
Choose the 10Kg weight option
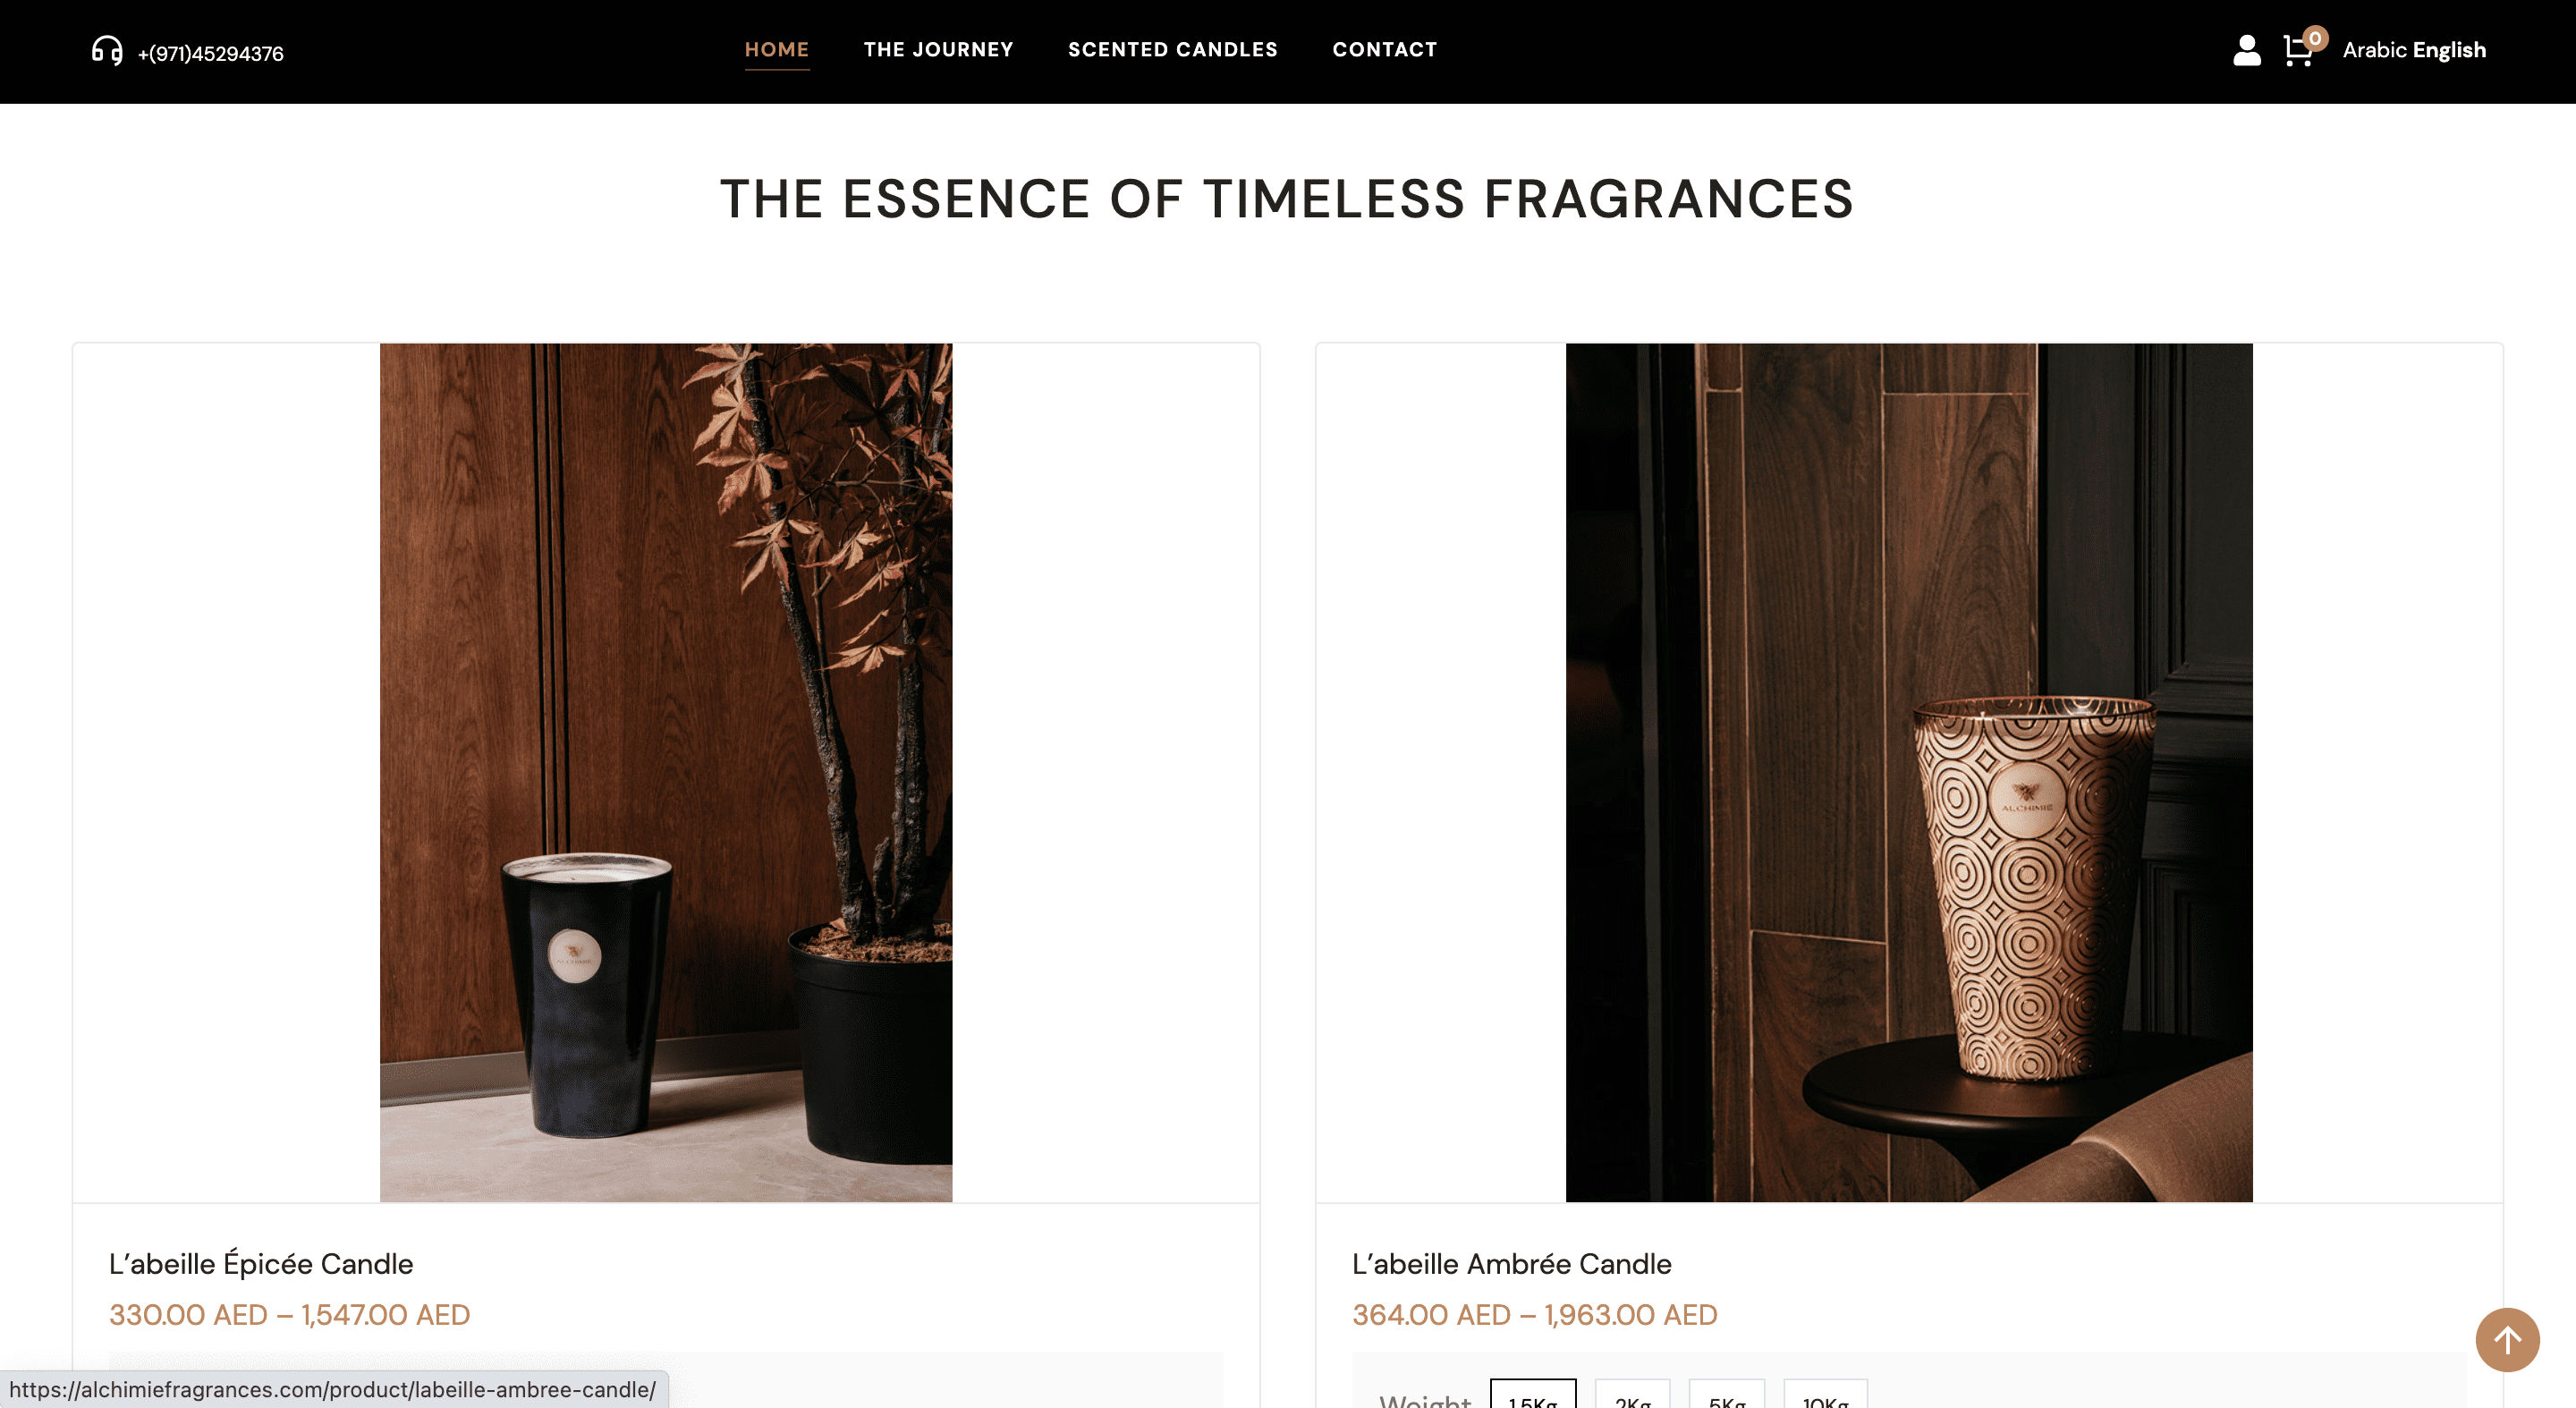(1825, 1395)
